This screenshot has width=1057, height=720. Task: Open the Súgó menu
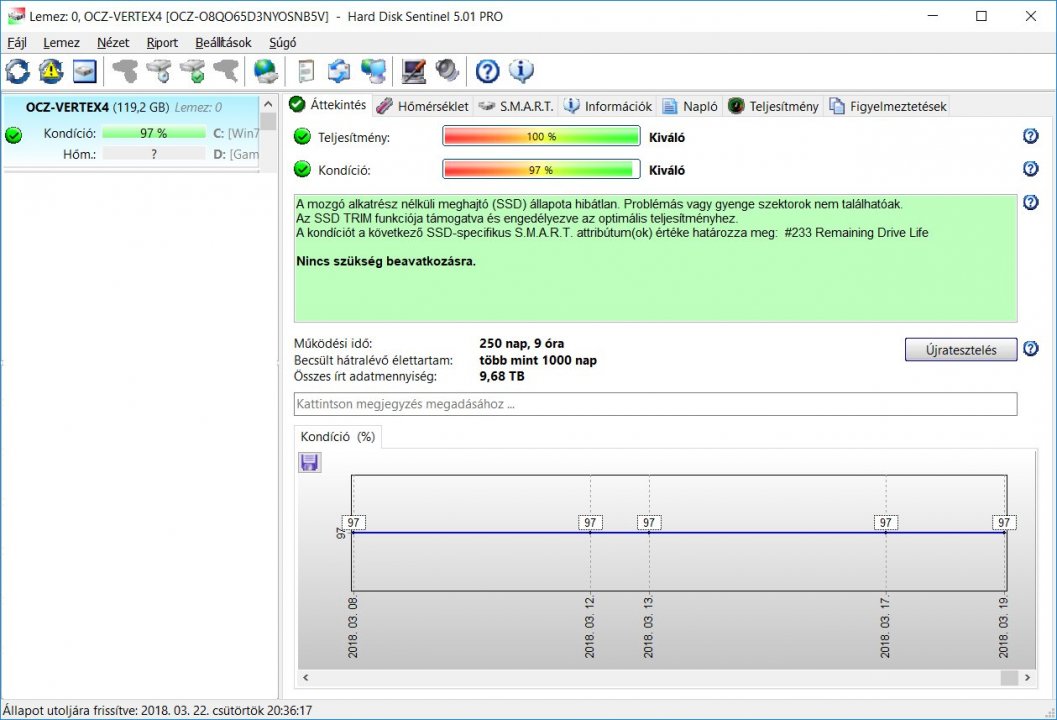[x=282, y=42]
